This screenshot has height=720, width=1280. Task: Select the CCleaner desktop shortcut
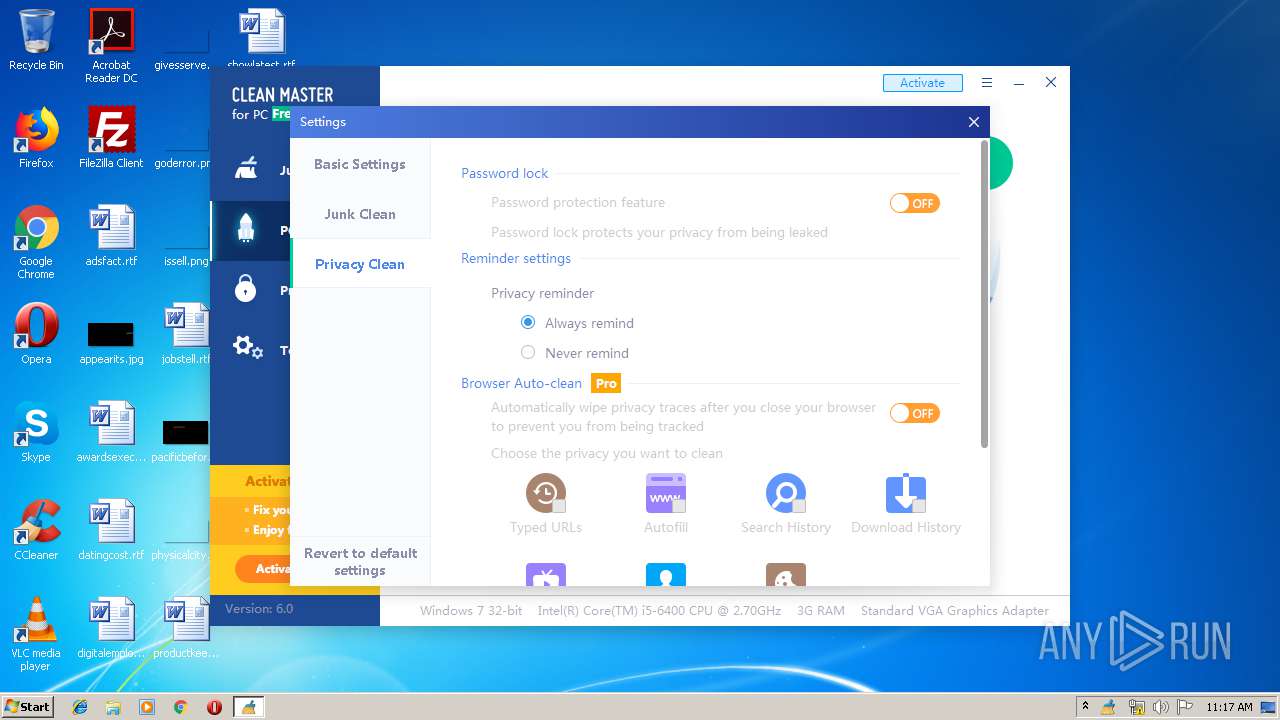(36, 530)
